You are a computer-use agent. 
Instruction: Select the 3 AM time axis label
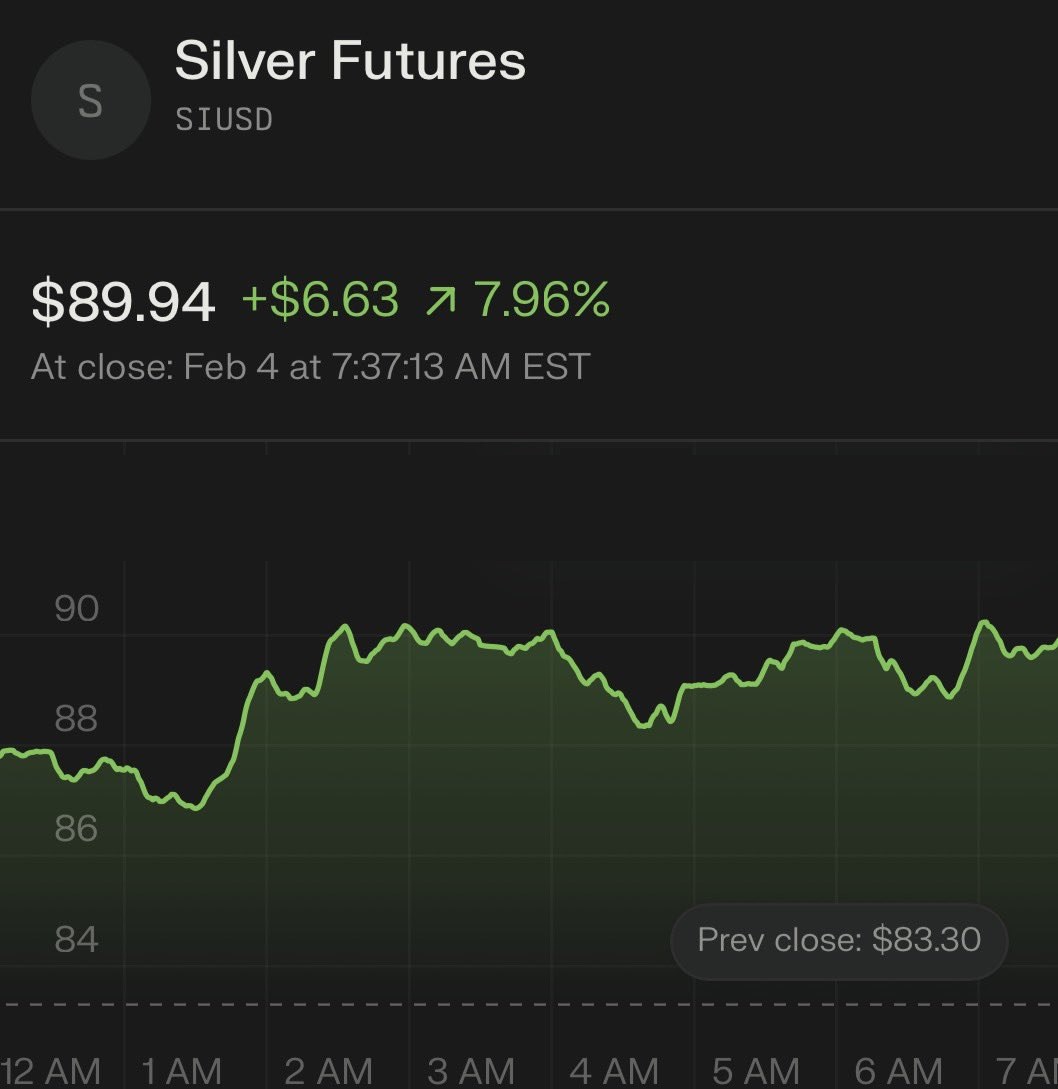click(x=471, y=1071)
